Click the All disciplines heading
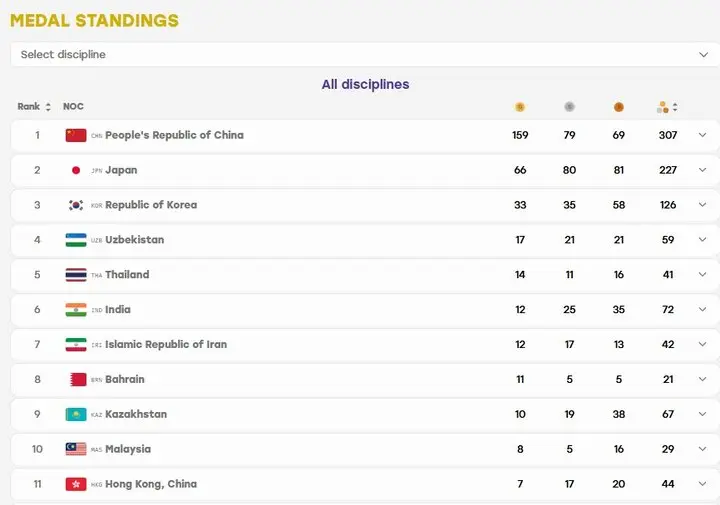720x505 pixels. (366, 84)
